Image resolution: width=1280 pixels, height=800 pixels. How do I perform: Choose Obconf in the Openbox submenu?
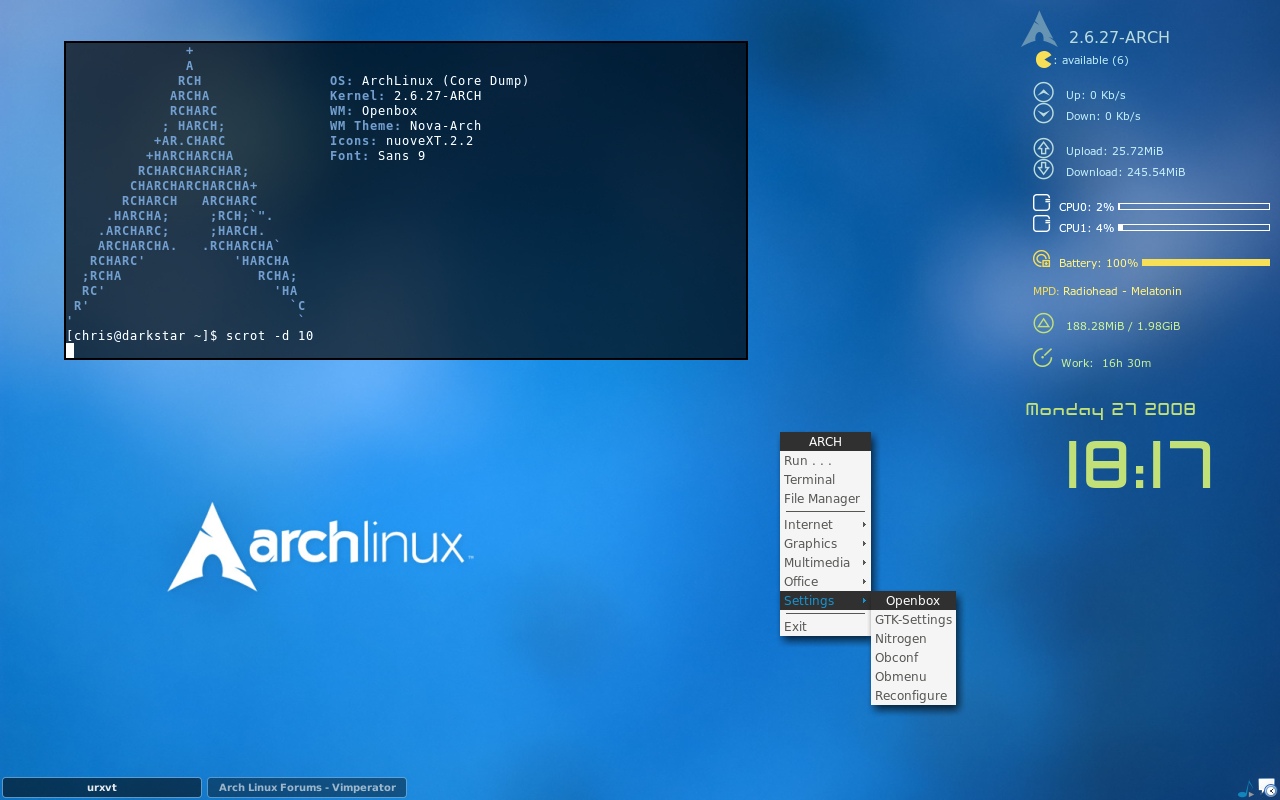(896, 657)
